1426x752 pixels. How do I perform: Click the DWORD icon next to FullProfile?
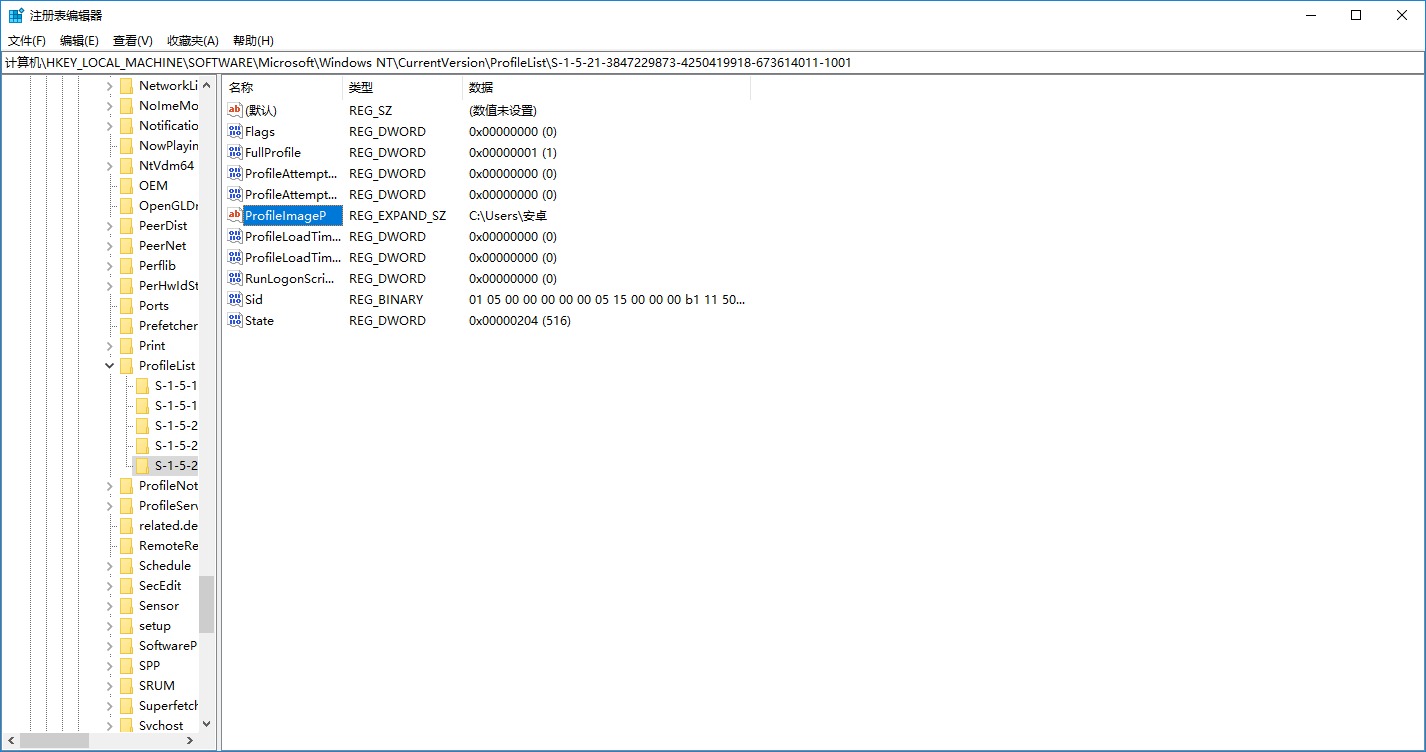click(235, 152)
